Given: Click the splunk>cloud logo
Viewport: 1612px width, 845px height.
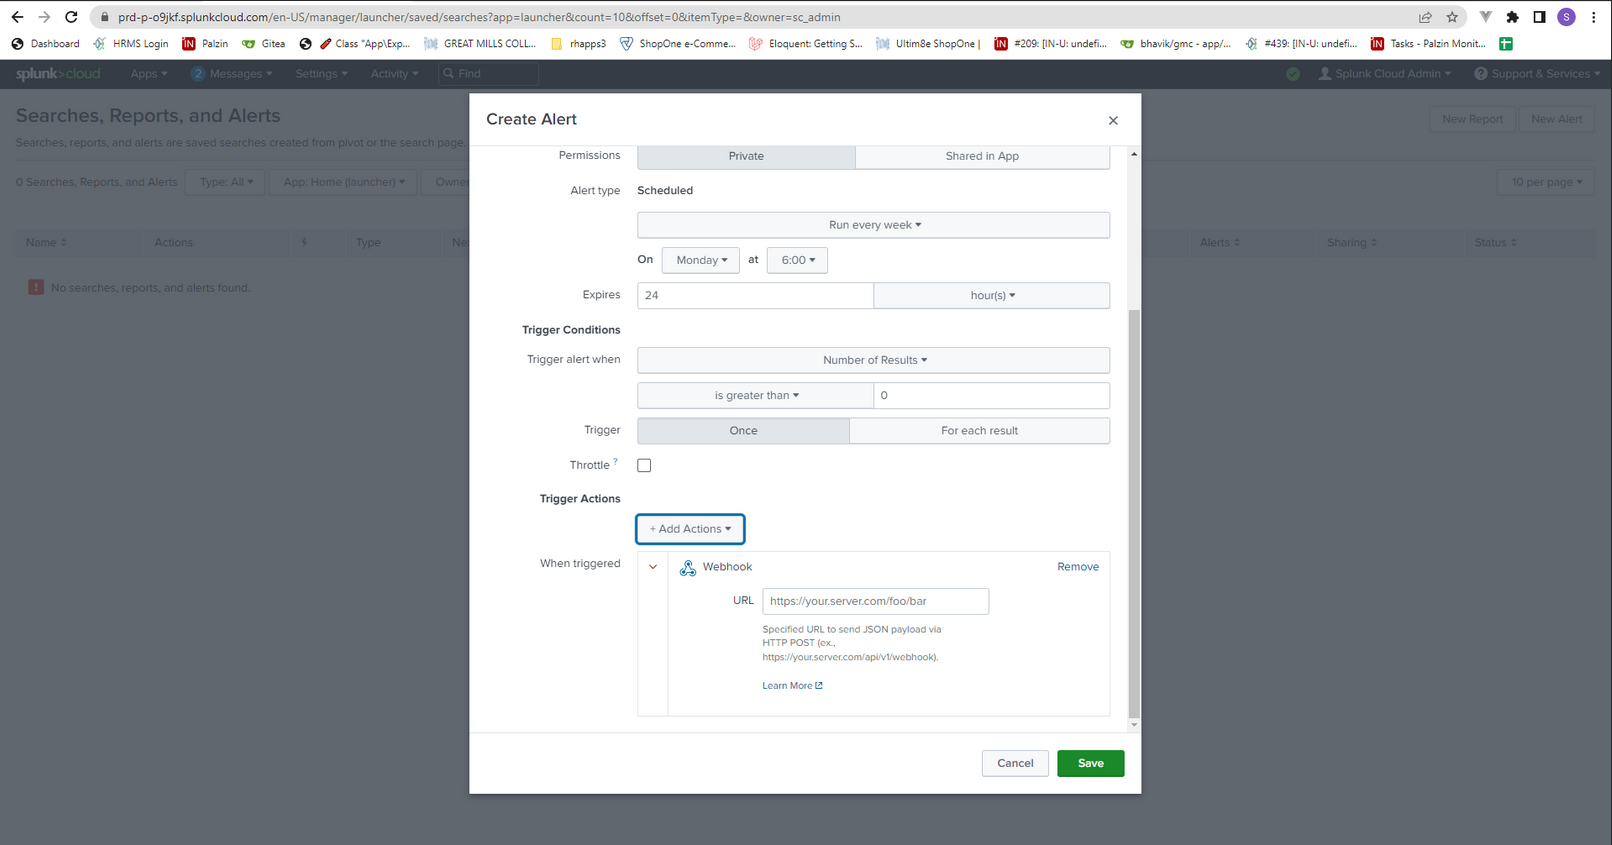Looking at the screenshot, I should [58, 74].
